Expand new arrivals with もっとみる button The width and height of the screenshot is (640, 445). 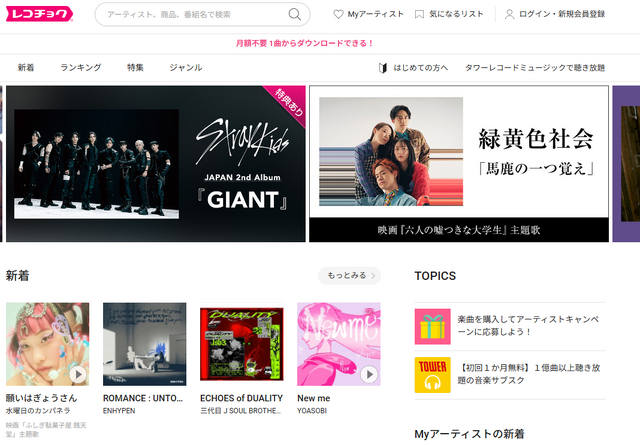tap(349, 275)
